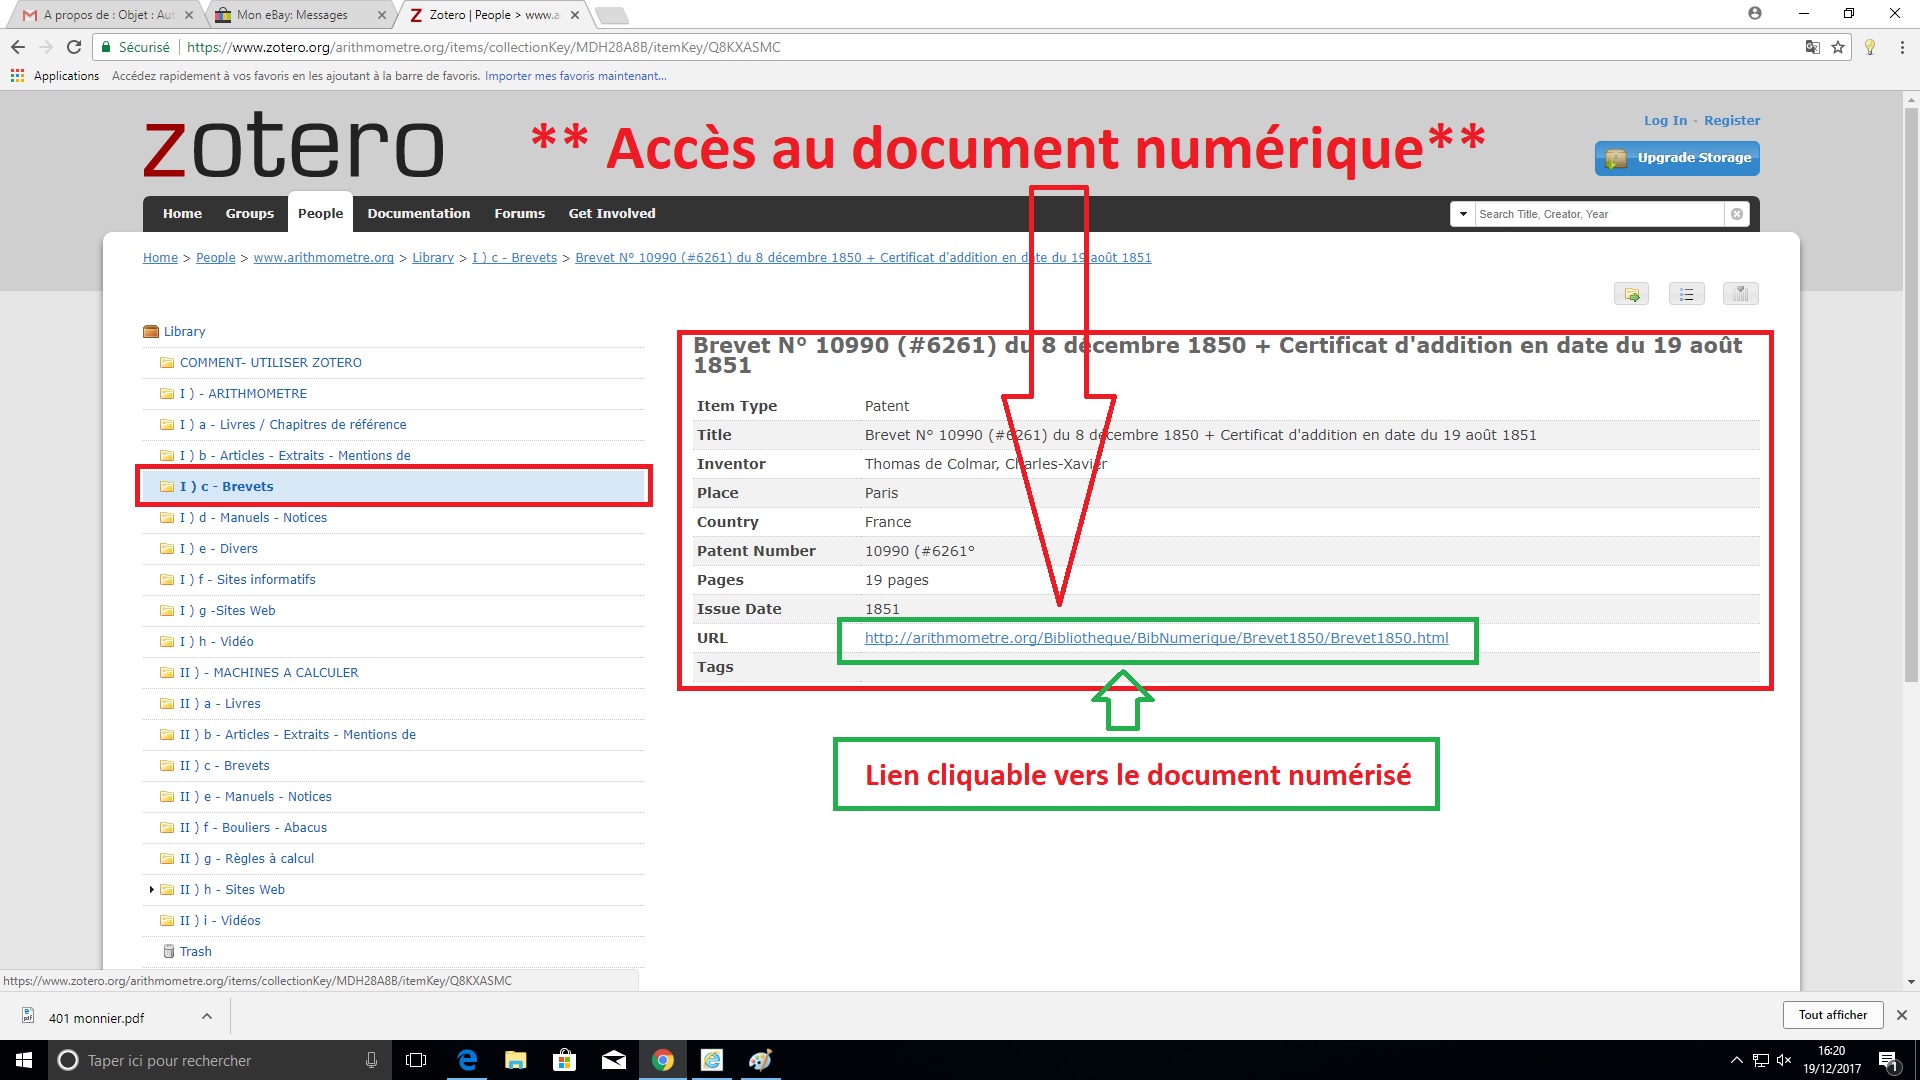The width and height of the screenshot is (1920, 1080).
Task: Open II ) g - Règles à calcul collection
Action: pyautogui.click(x=246, y=858)
